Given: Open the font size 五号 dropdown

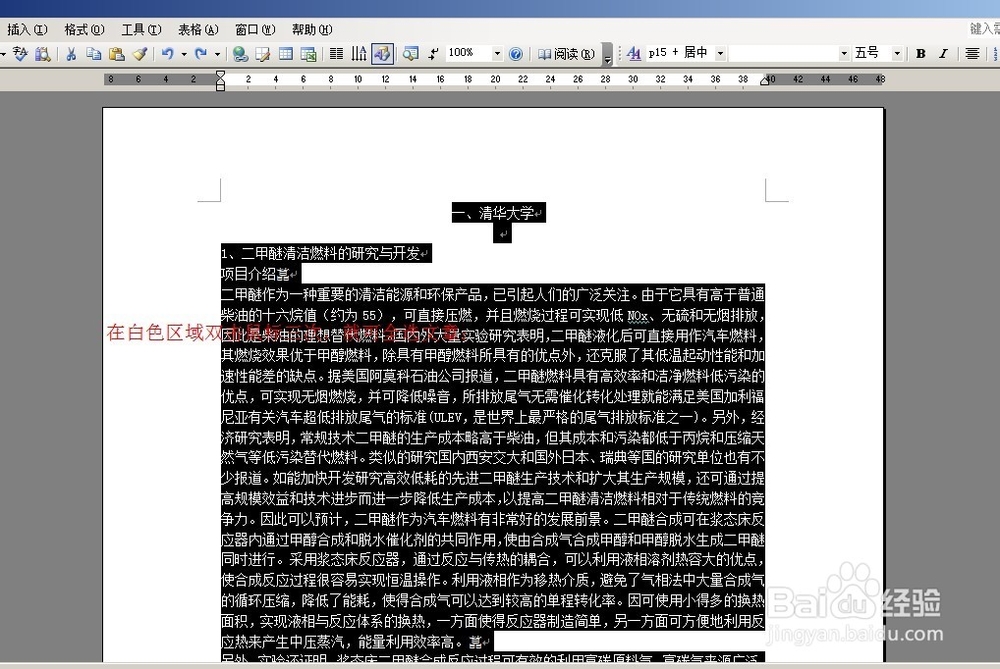Looking at the screenshot, I should coord(899,53).
